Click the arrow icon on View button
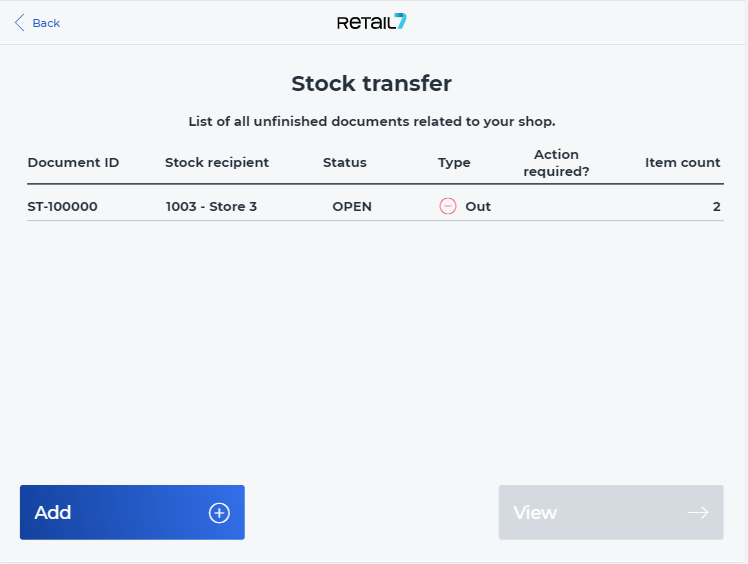The image size is (748, 564). 698,513
